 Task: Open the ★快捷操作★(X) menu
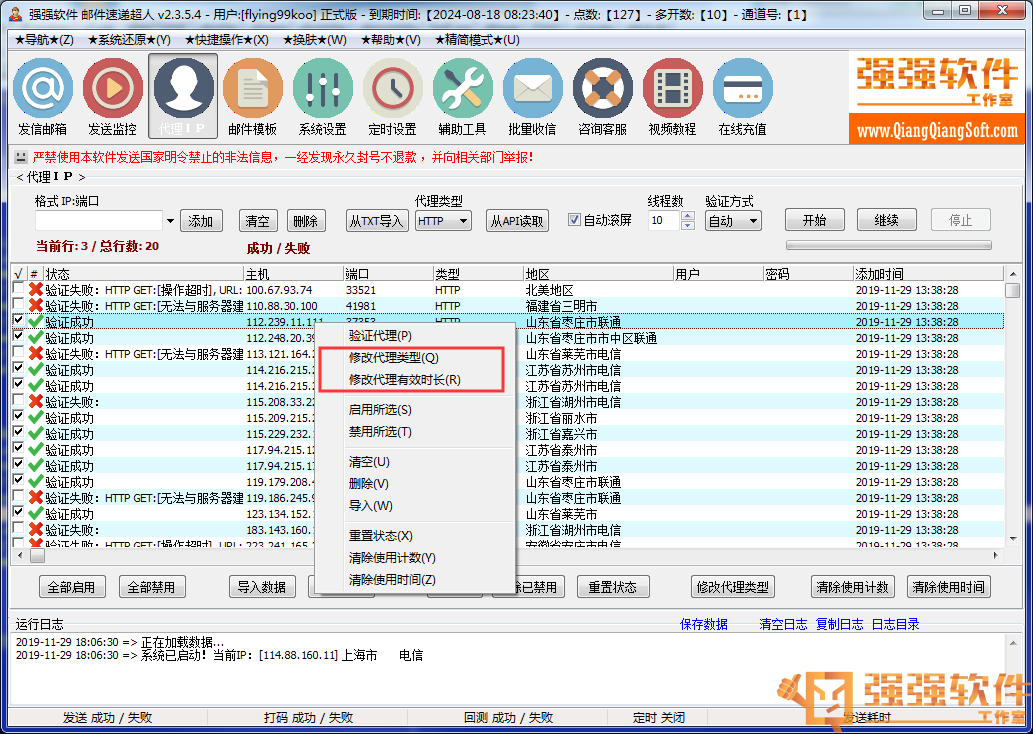coord(227,40)
